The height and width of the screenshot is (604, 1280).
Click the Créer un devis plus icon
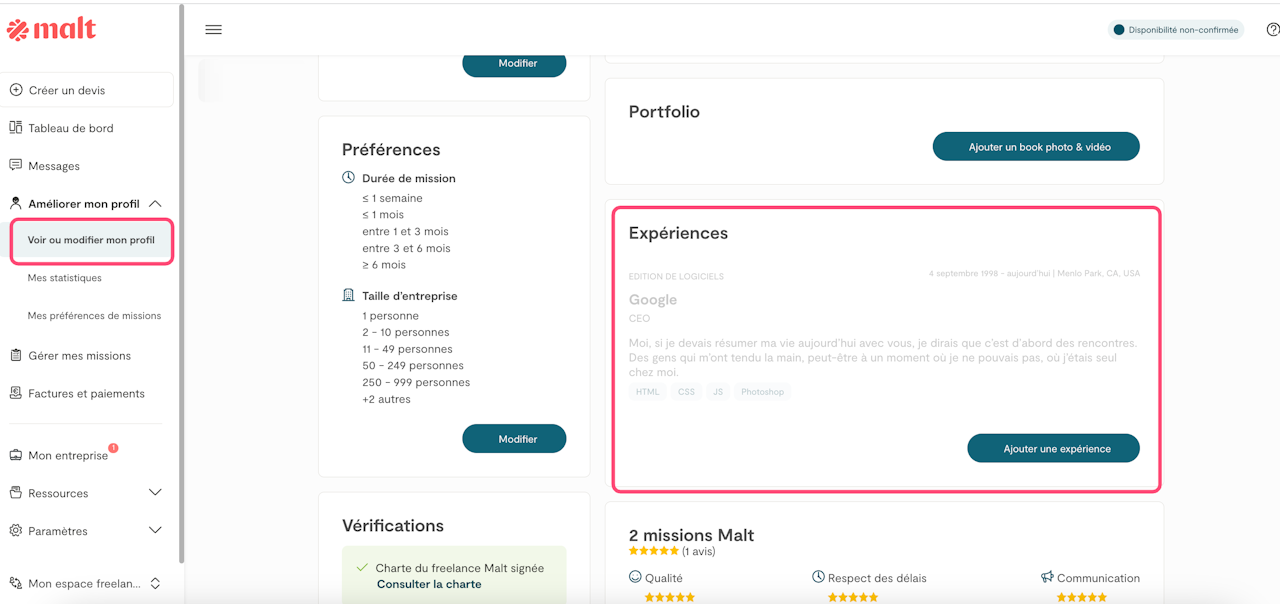16,90
